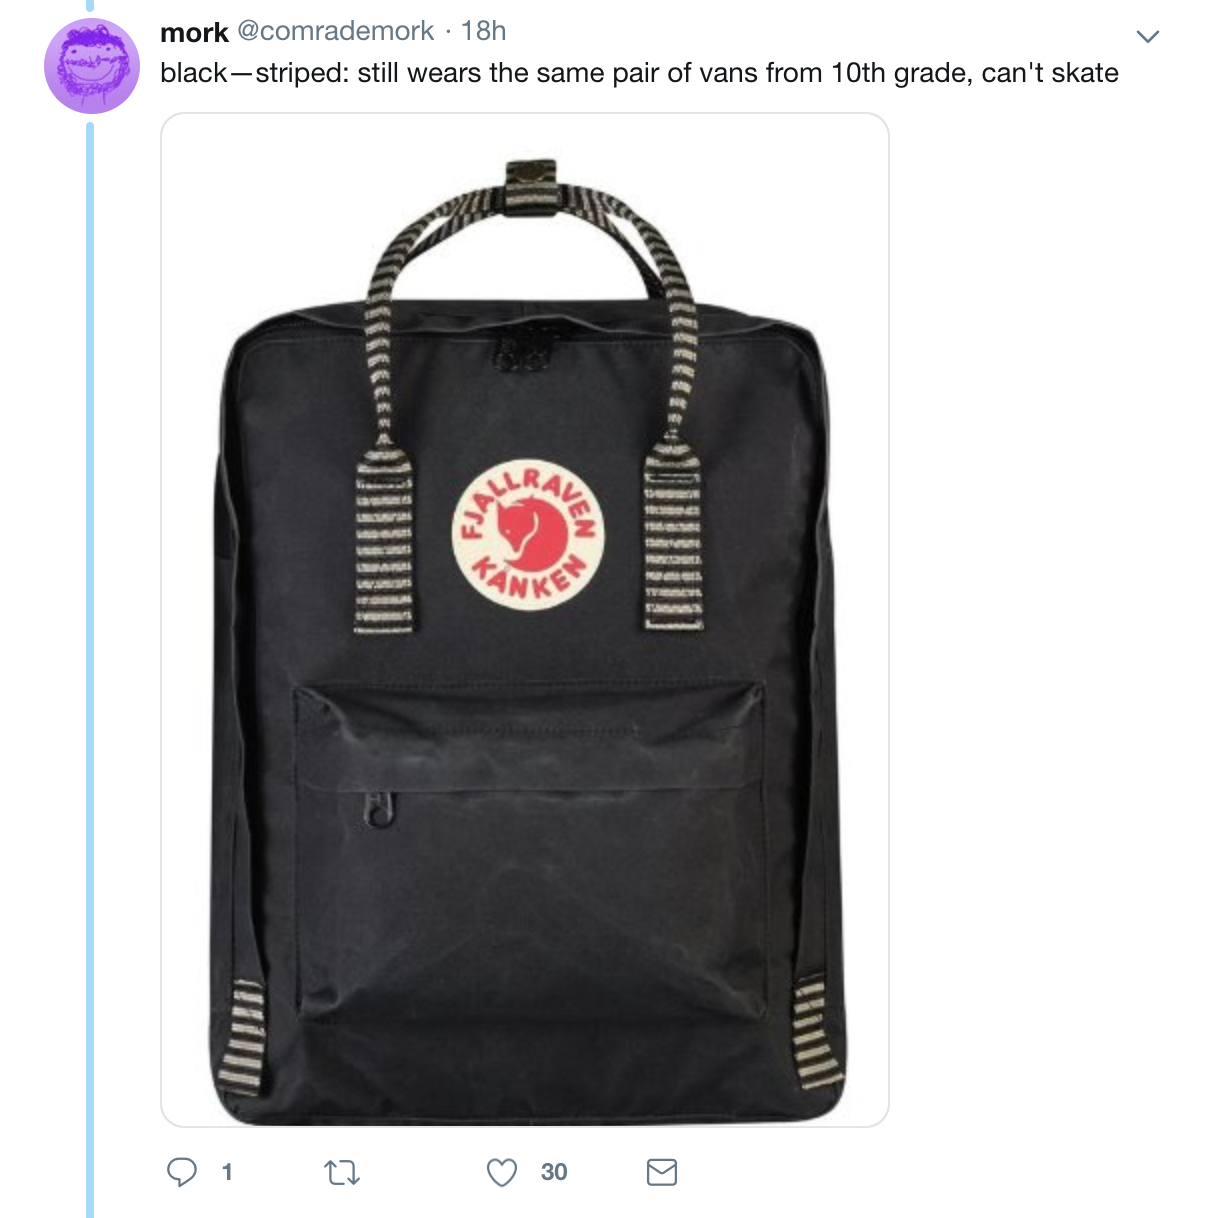Open mork's purple profile avatar
This screenshot has width=1224, height=1218.
[92, 66]
